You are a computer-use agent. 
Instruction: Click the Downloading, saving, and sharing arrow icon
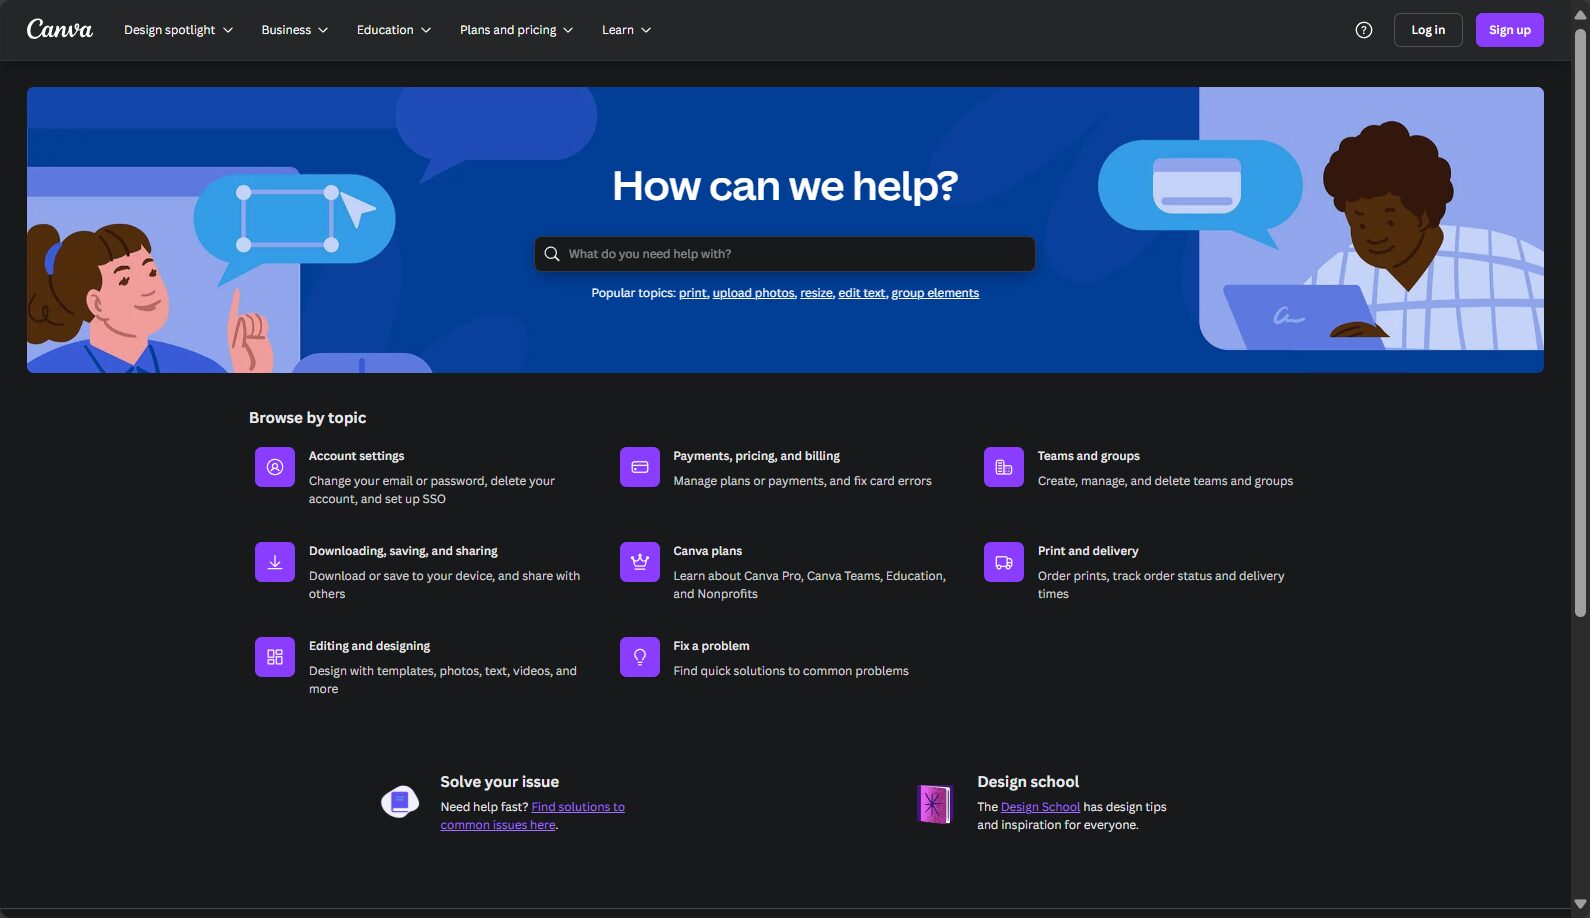click(275, 562)
